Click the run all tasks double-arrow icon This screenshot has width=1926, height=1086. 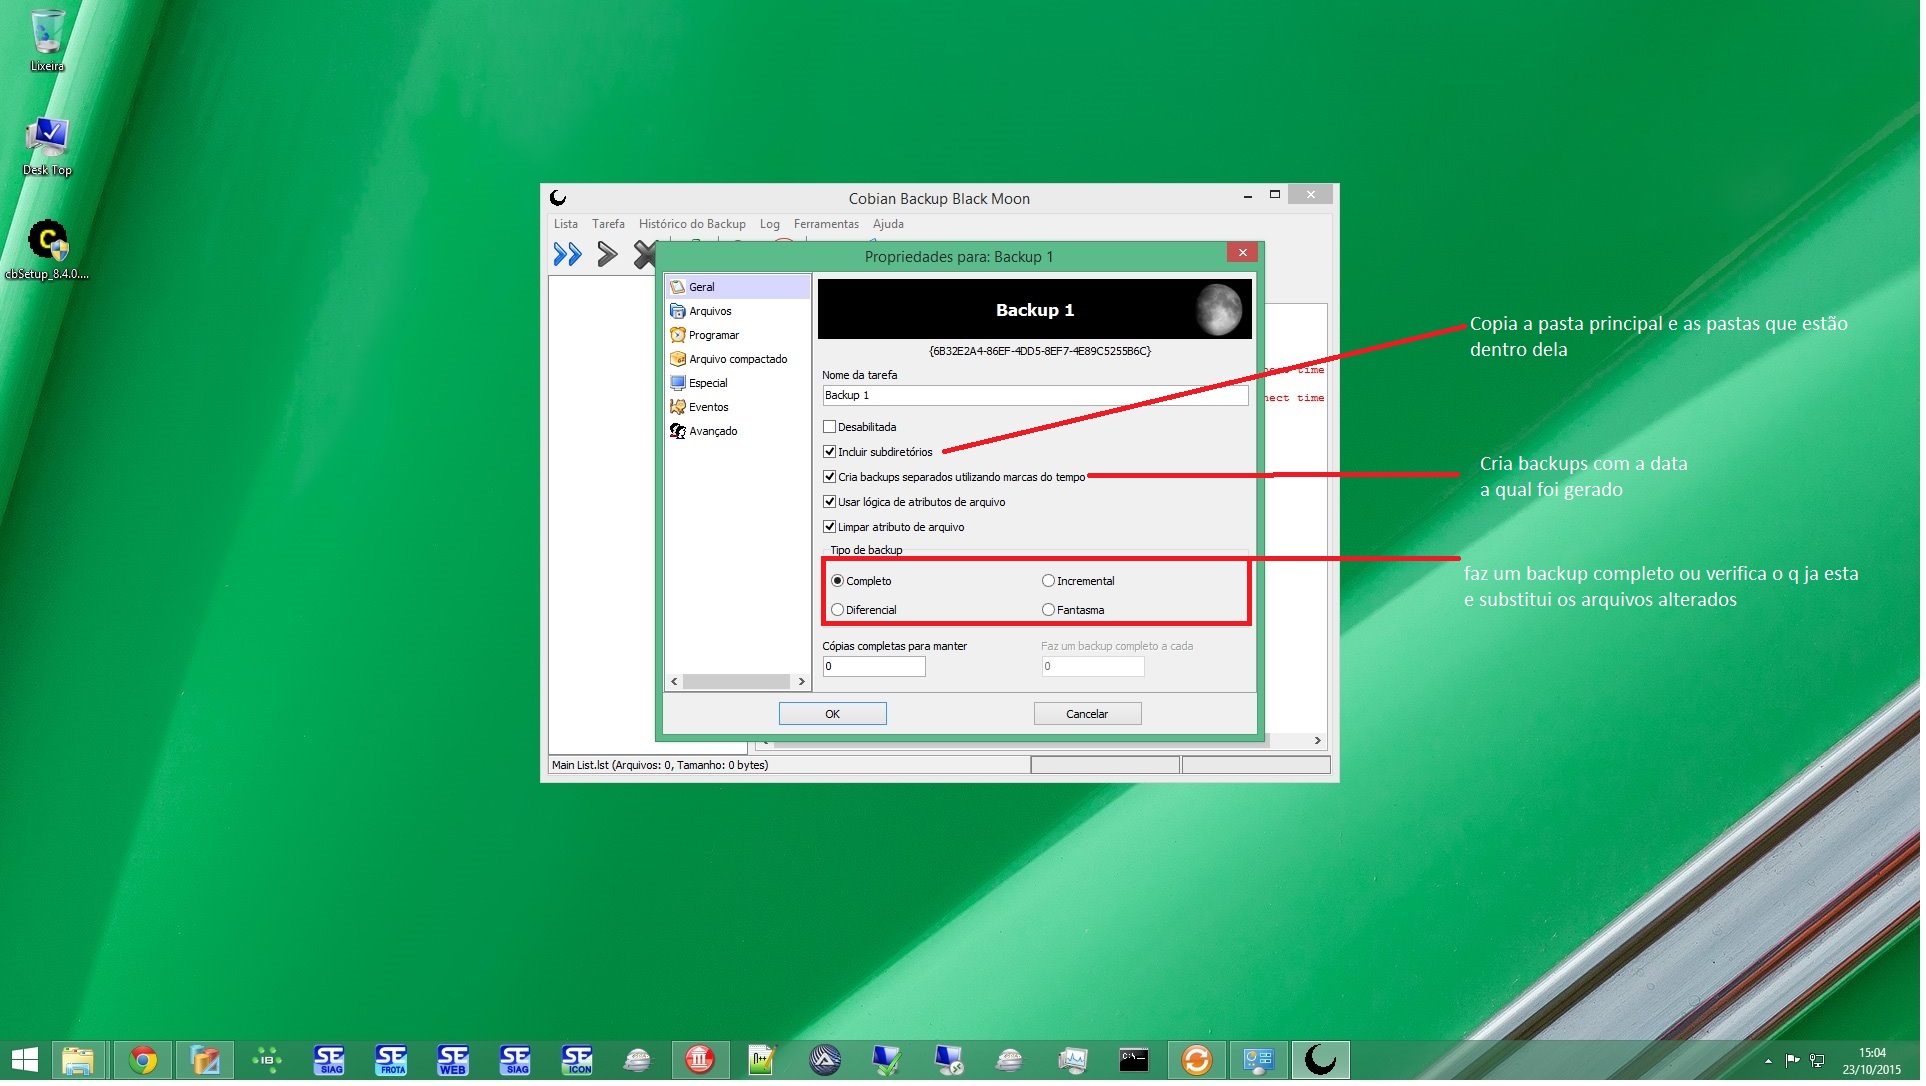568,255
